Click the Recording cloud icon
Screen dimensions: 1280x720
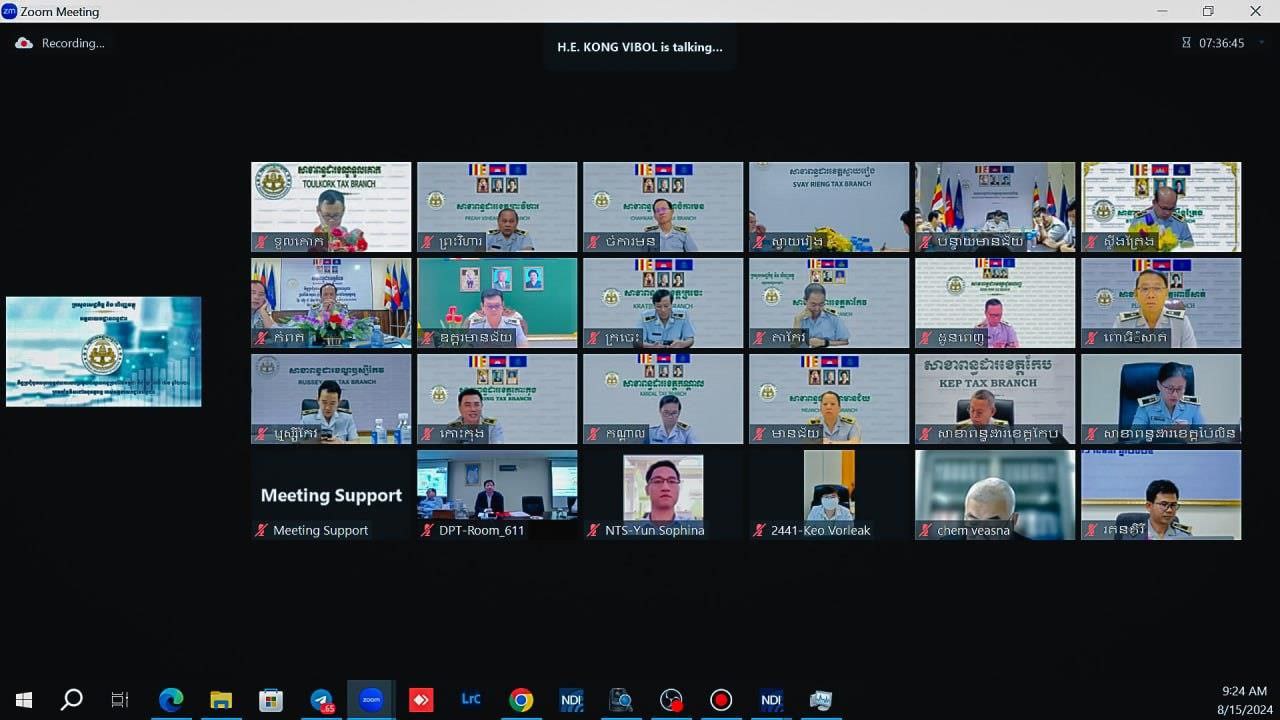pos(24,43)
